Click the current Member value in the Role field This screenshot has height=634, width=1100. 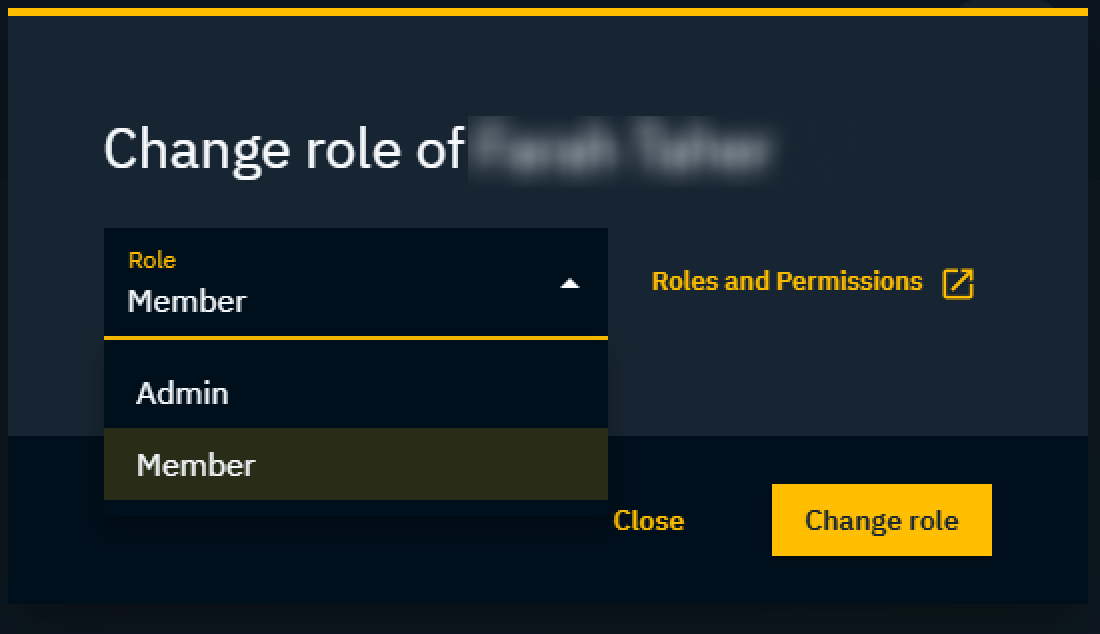point(187,301)
